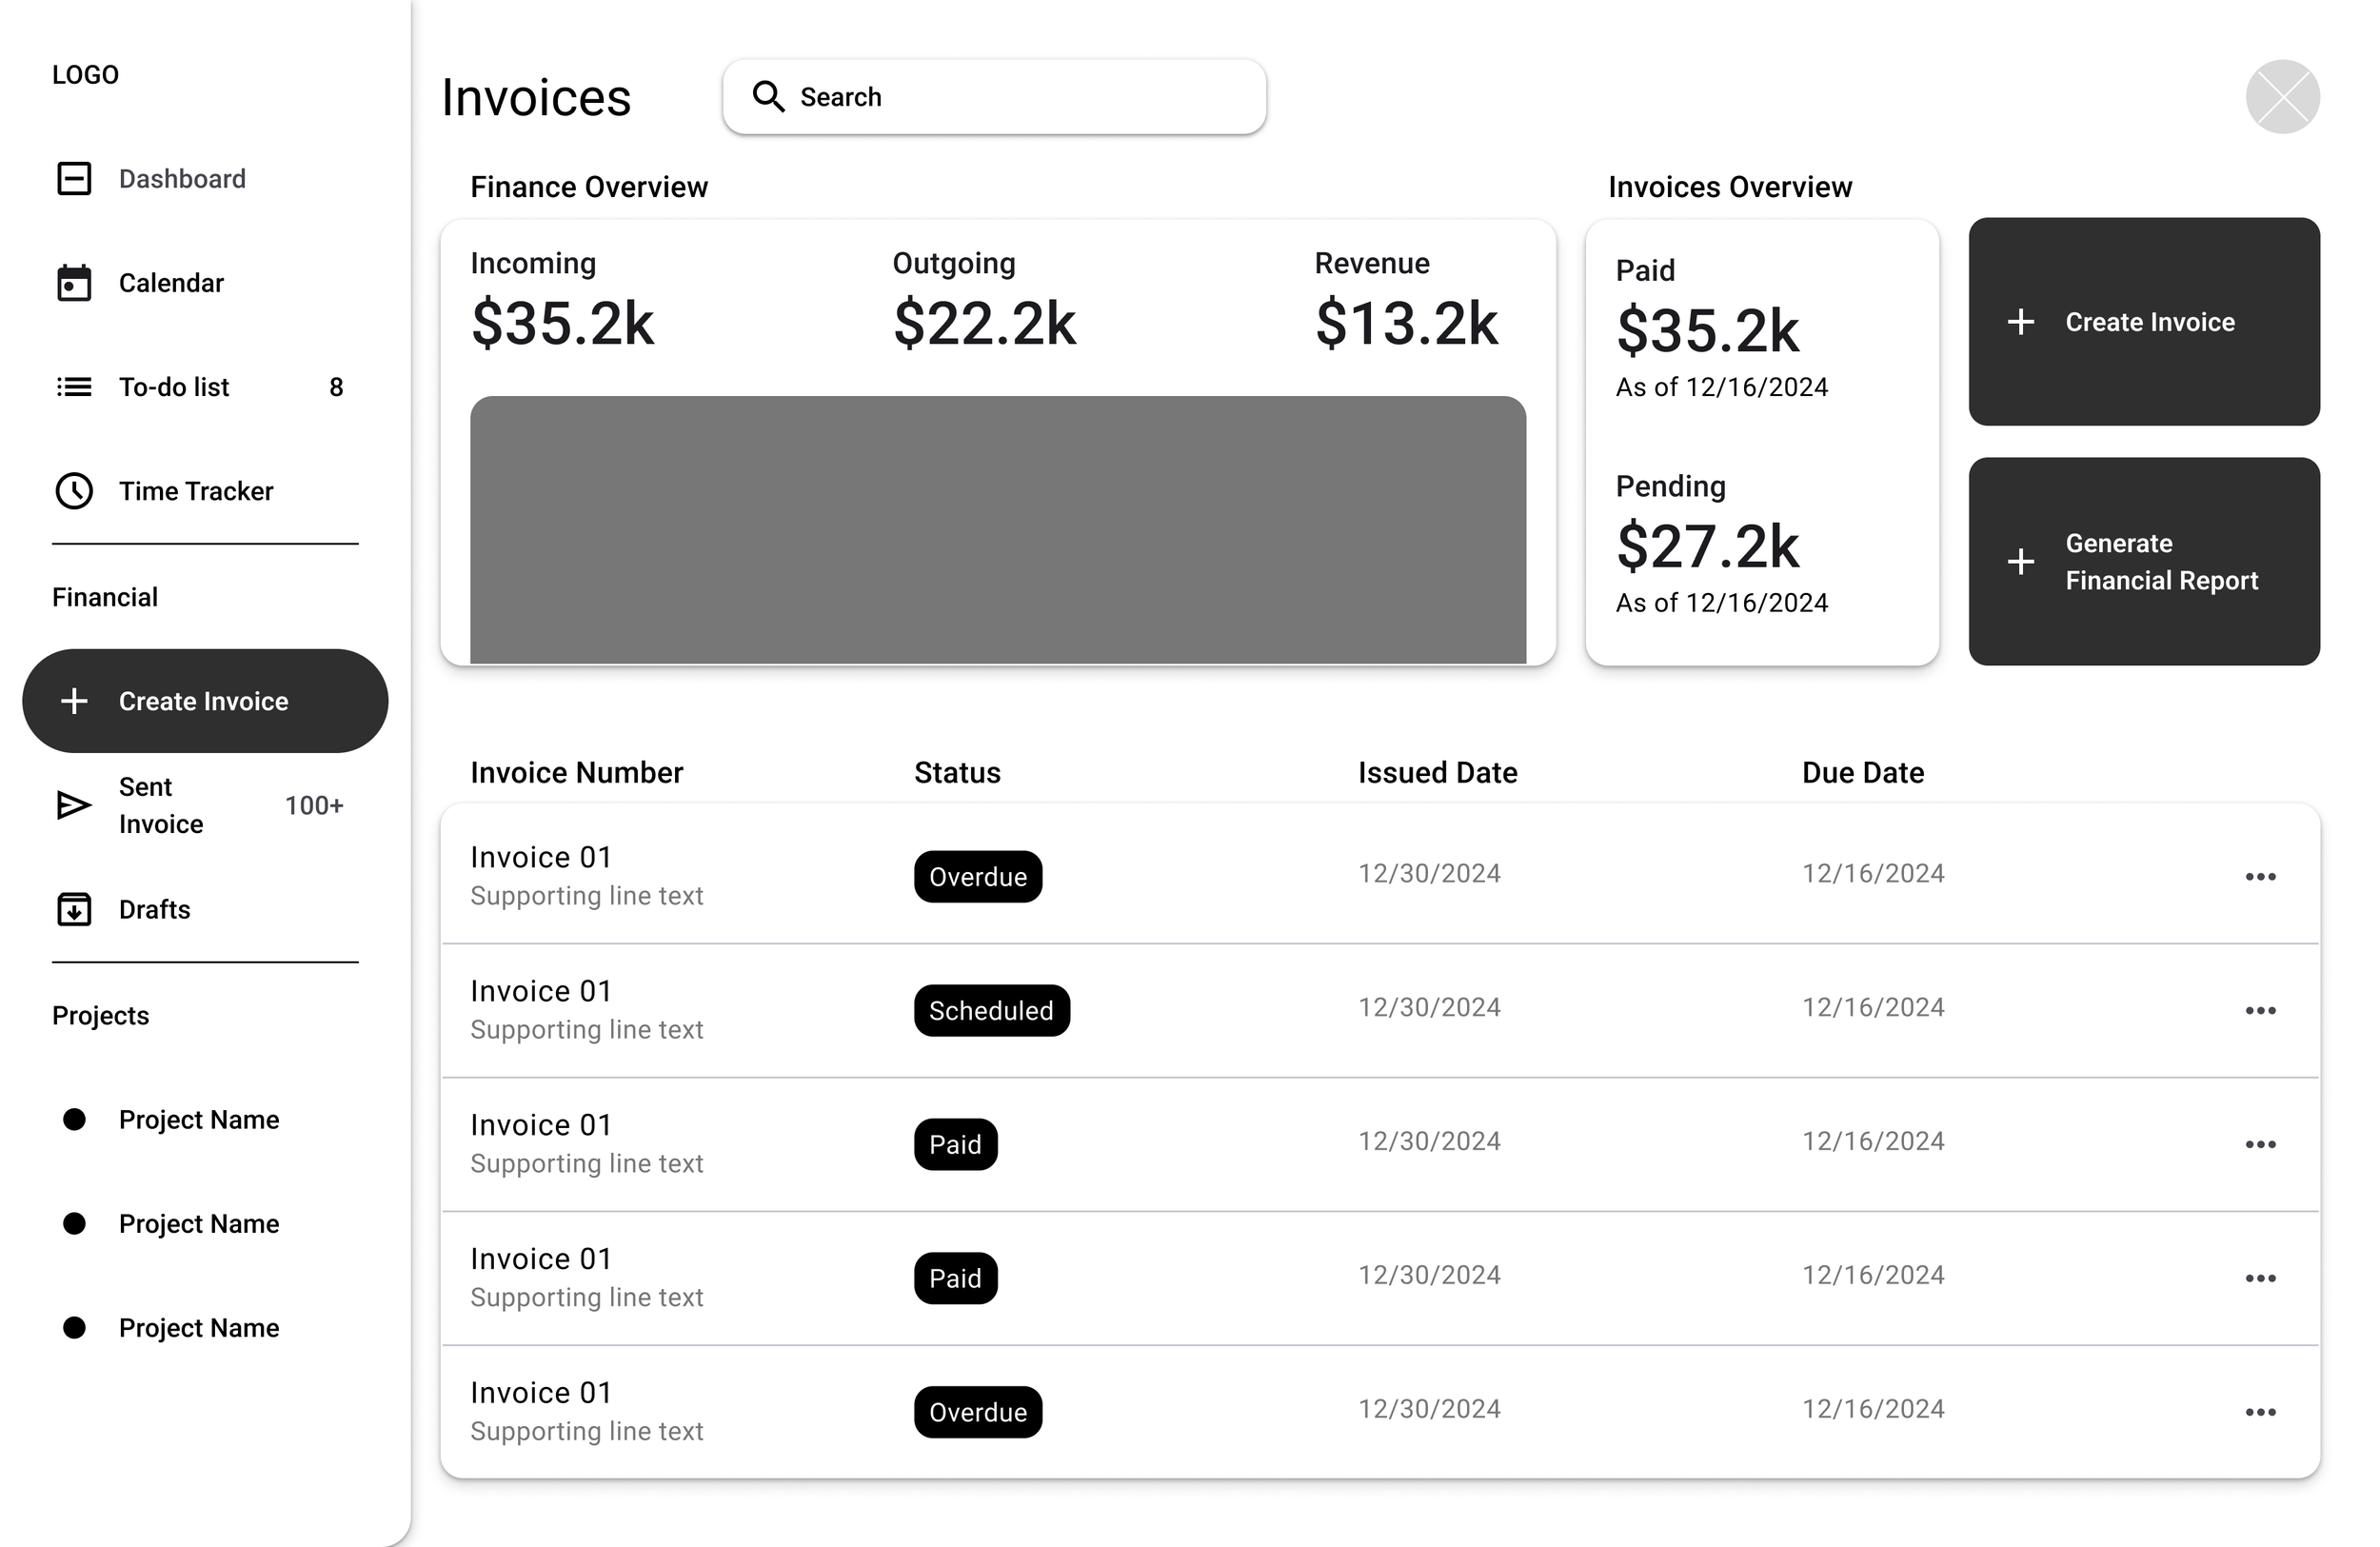
Task: Click the Sent Invoice paper-plane icon
Action: [74, 805]
